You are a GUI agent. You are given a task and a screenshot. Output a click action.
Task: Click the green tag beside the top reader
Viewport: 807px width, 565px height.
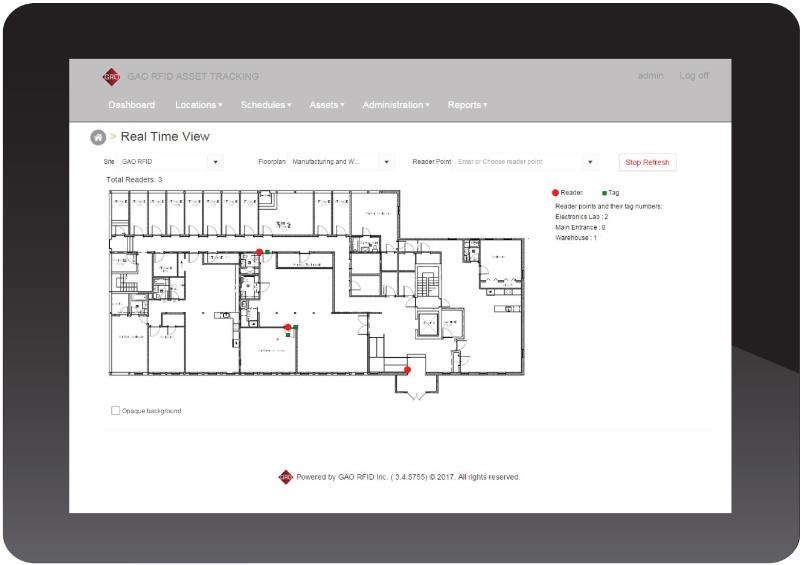pyautogui.click(x=268, y=253)
